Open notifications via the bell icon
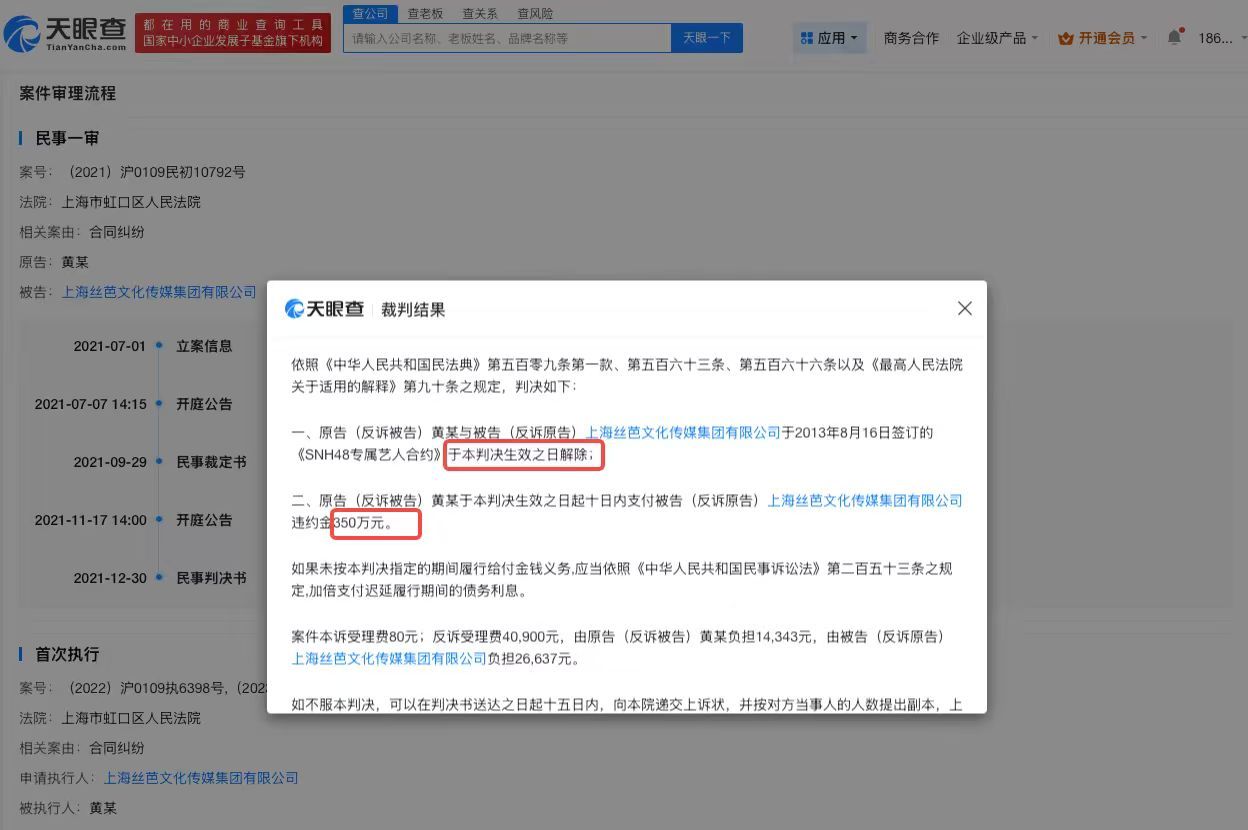Image resolution: width=1248 pixels, height=830 pixels. point(1175,36)
